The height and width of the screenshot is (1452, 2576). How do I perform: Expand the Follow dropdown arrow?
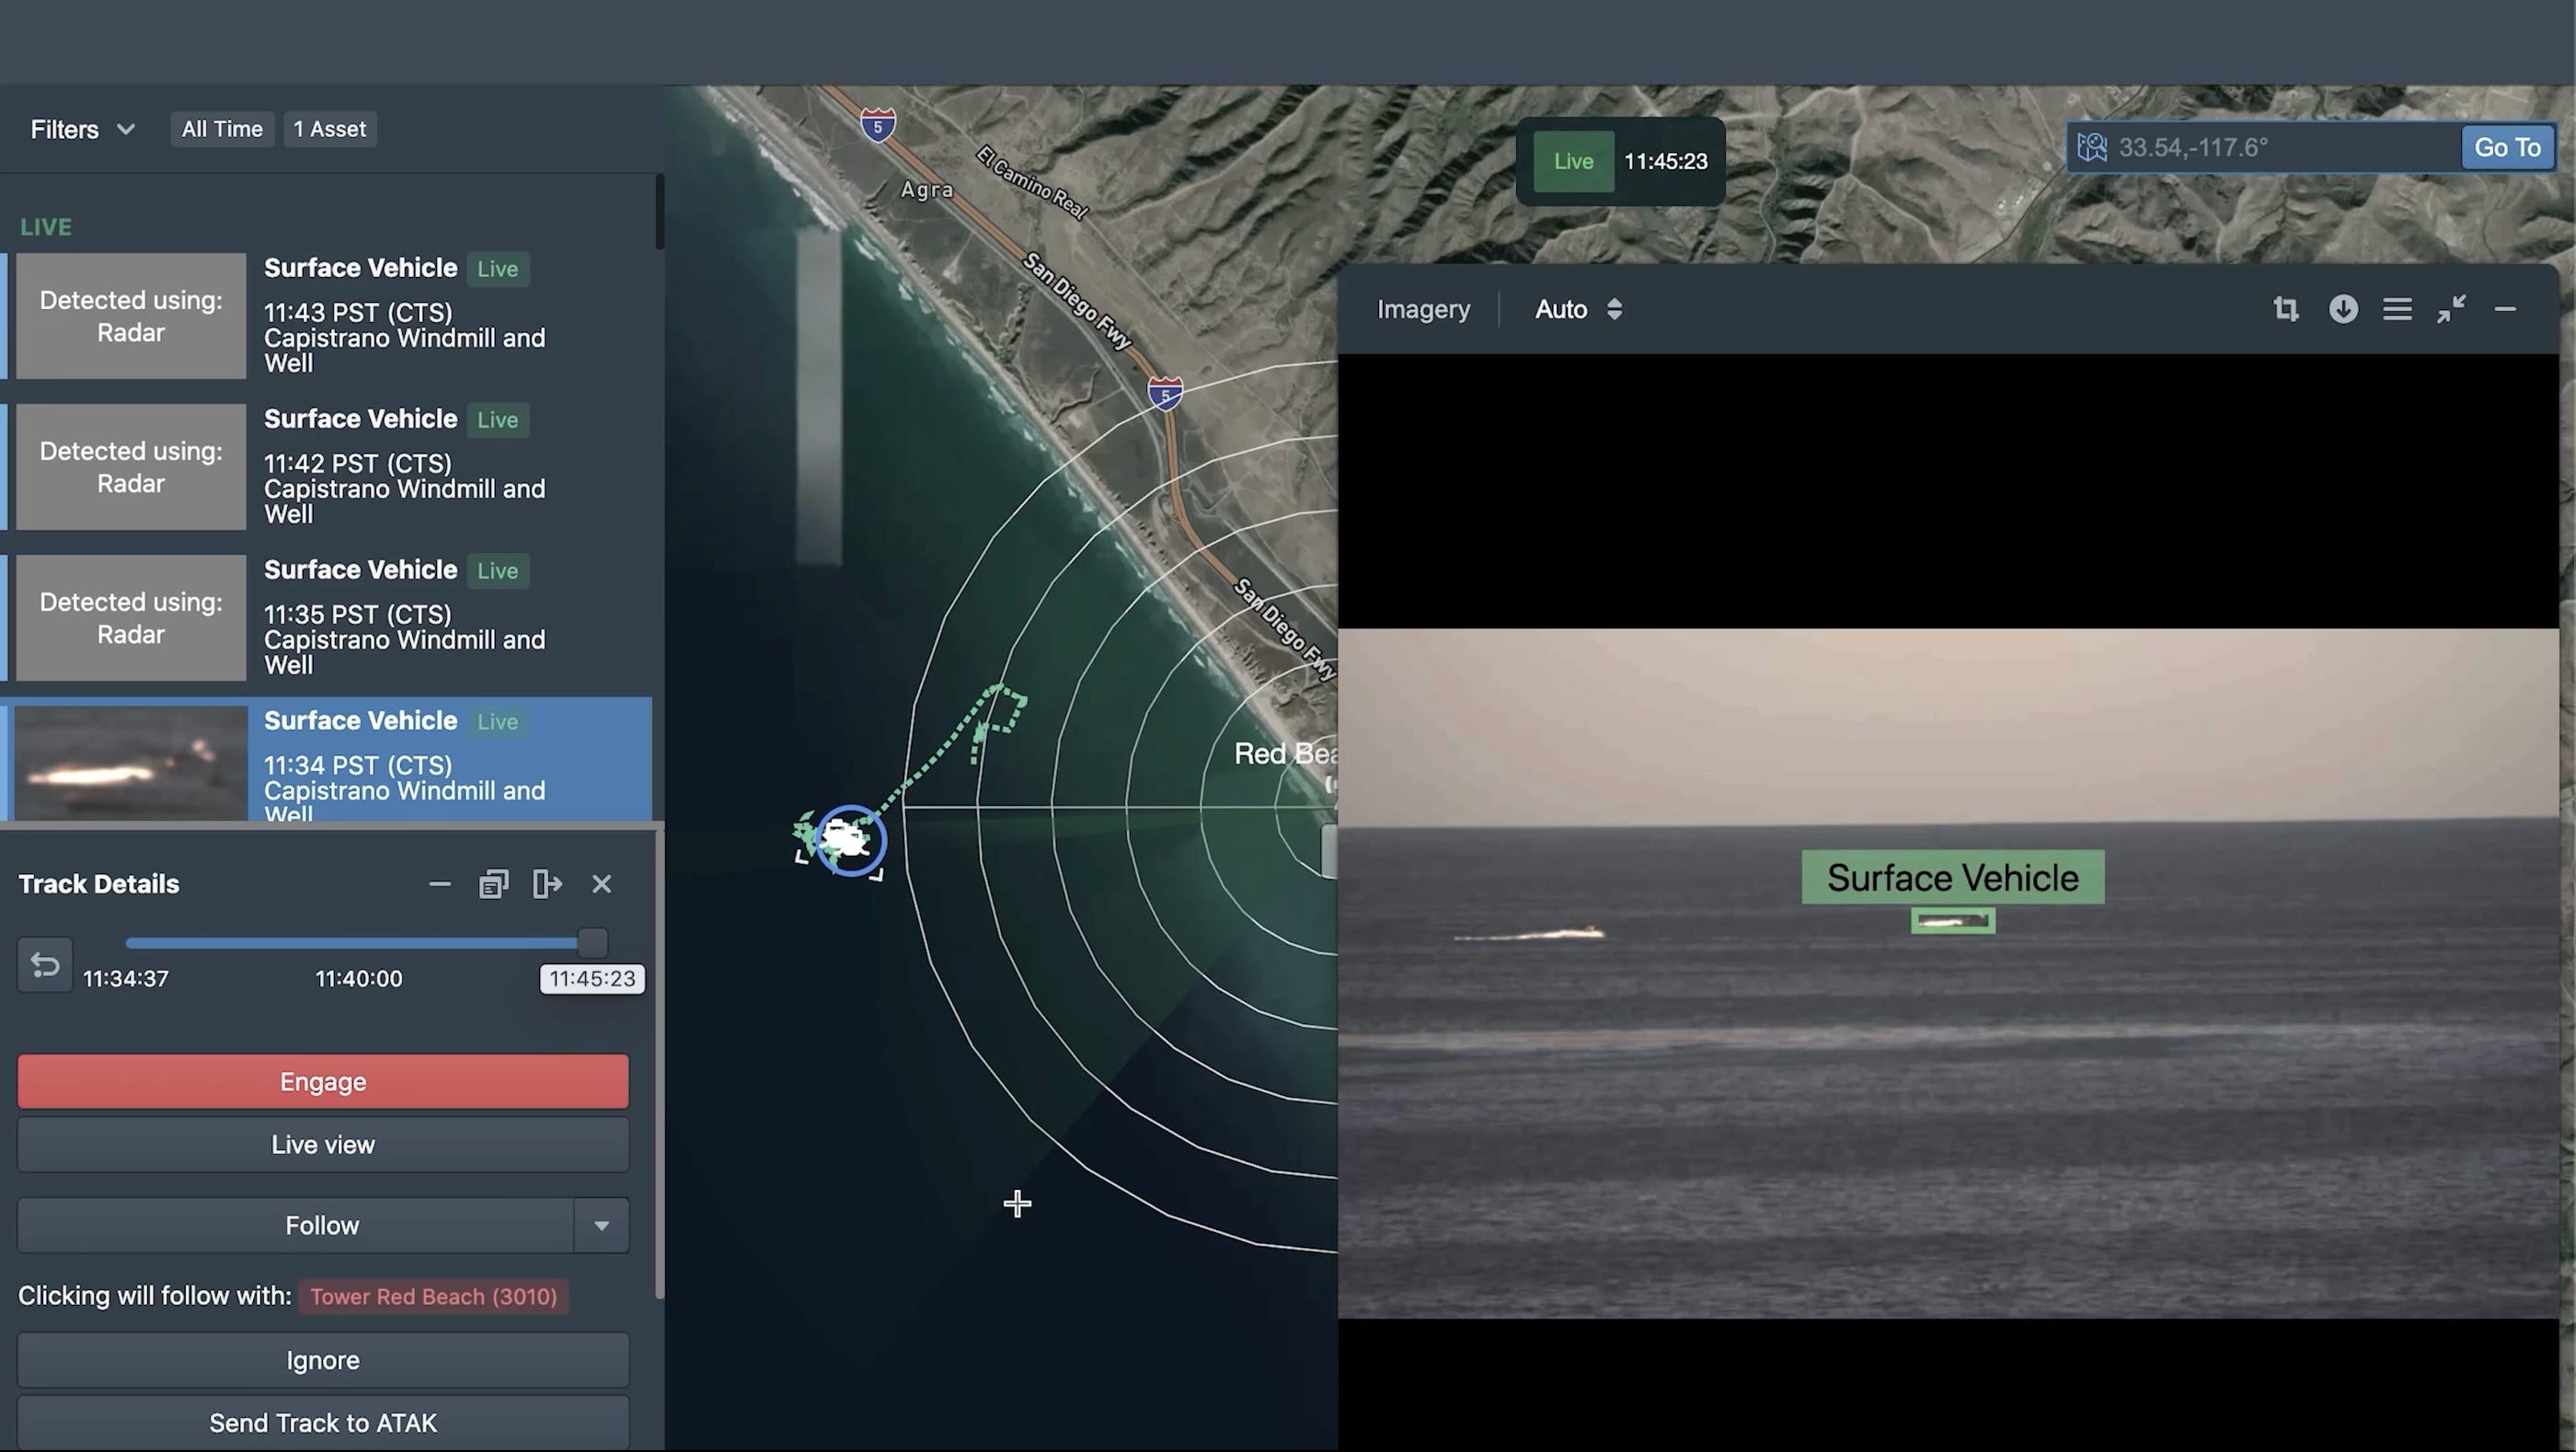coord(602,1225)
